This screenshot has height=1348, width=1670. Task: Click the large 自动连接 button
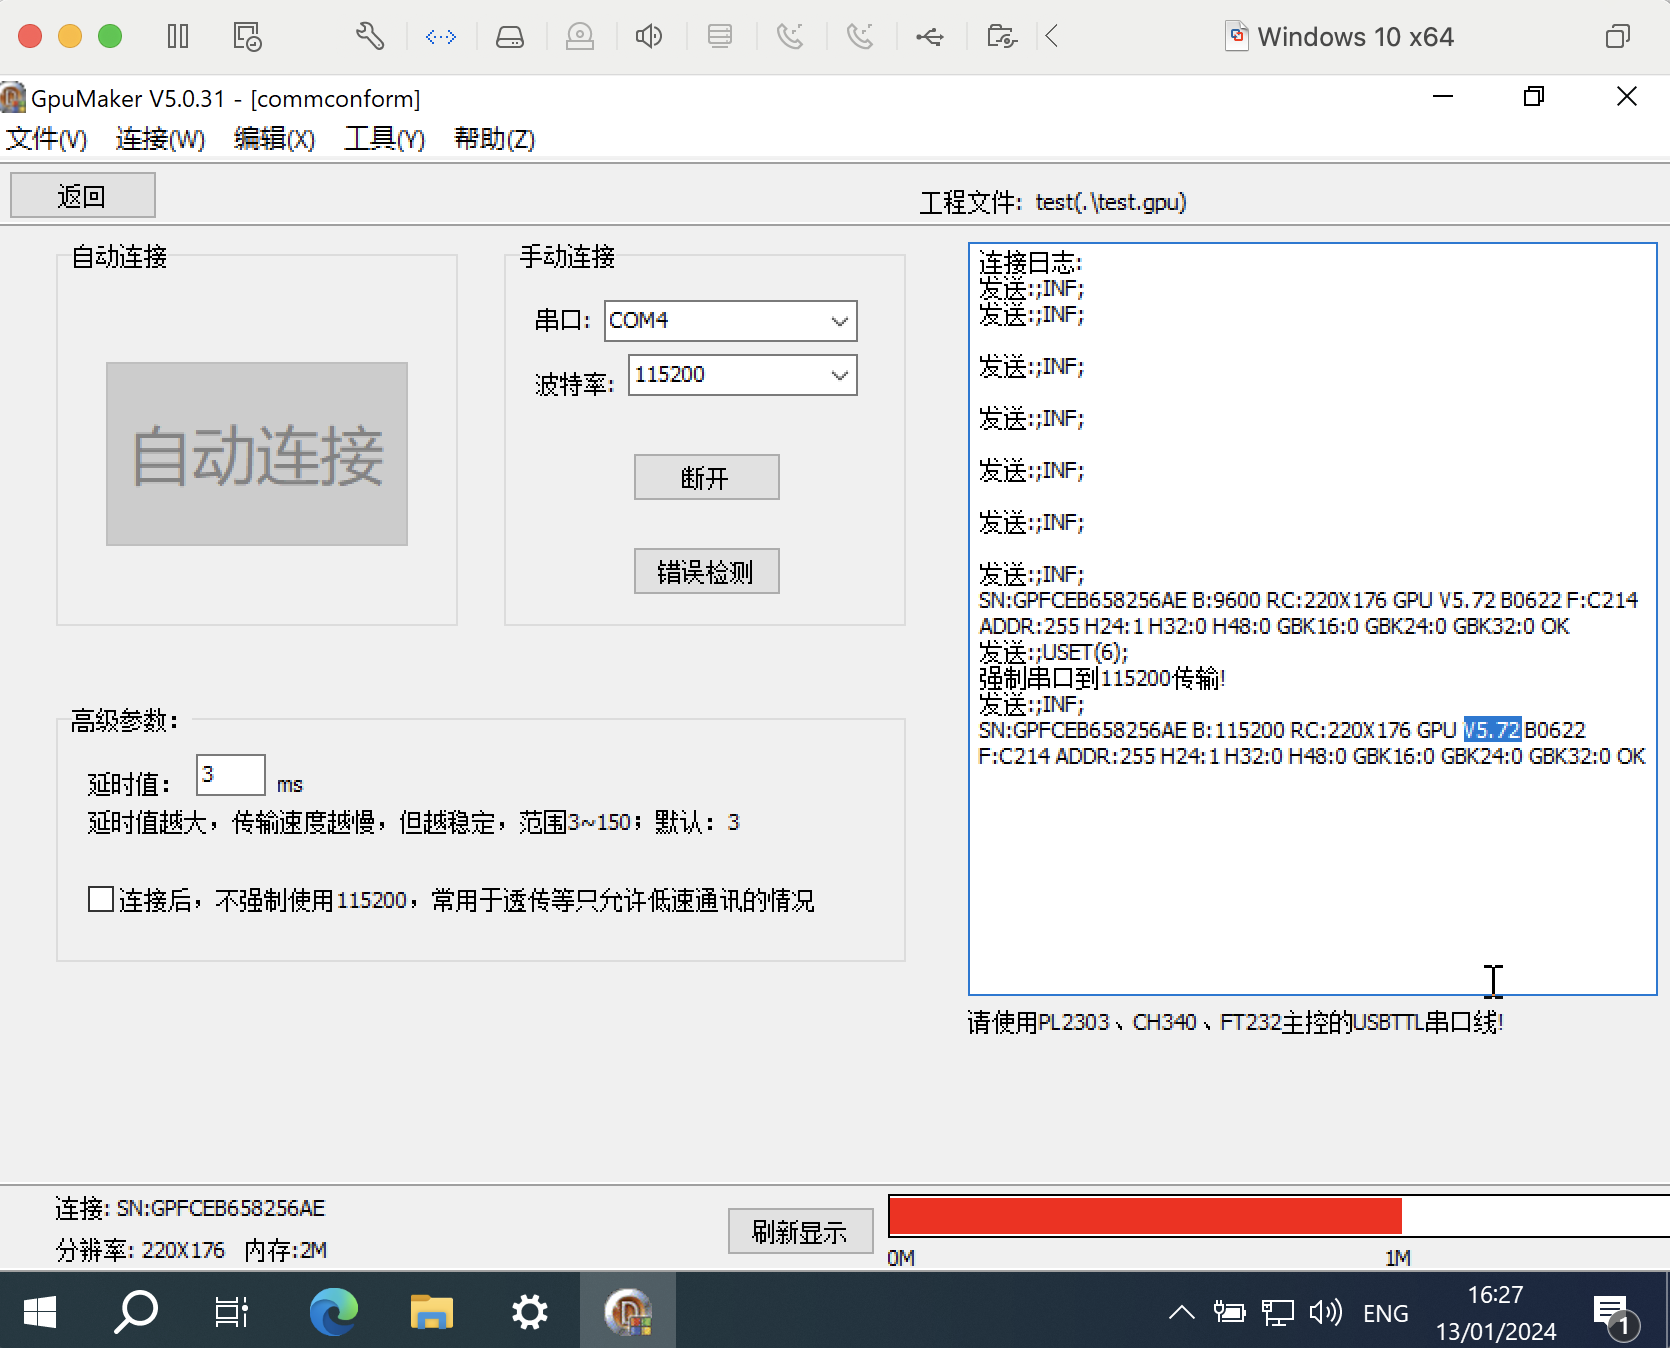pyautogui.click(x=257, y=454)
